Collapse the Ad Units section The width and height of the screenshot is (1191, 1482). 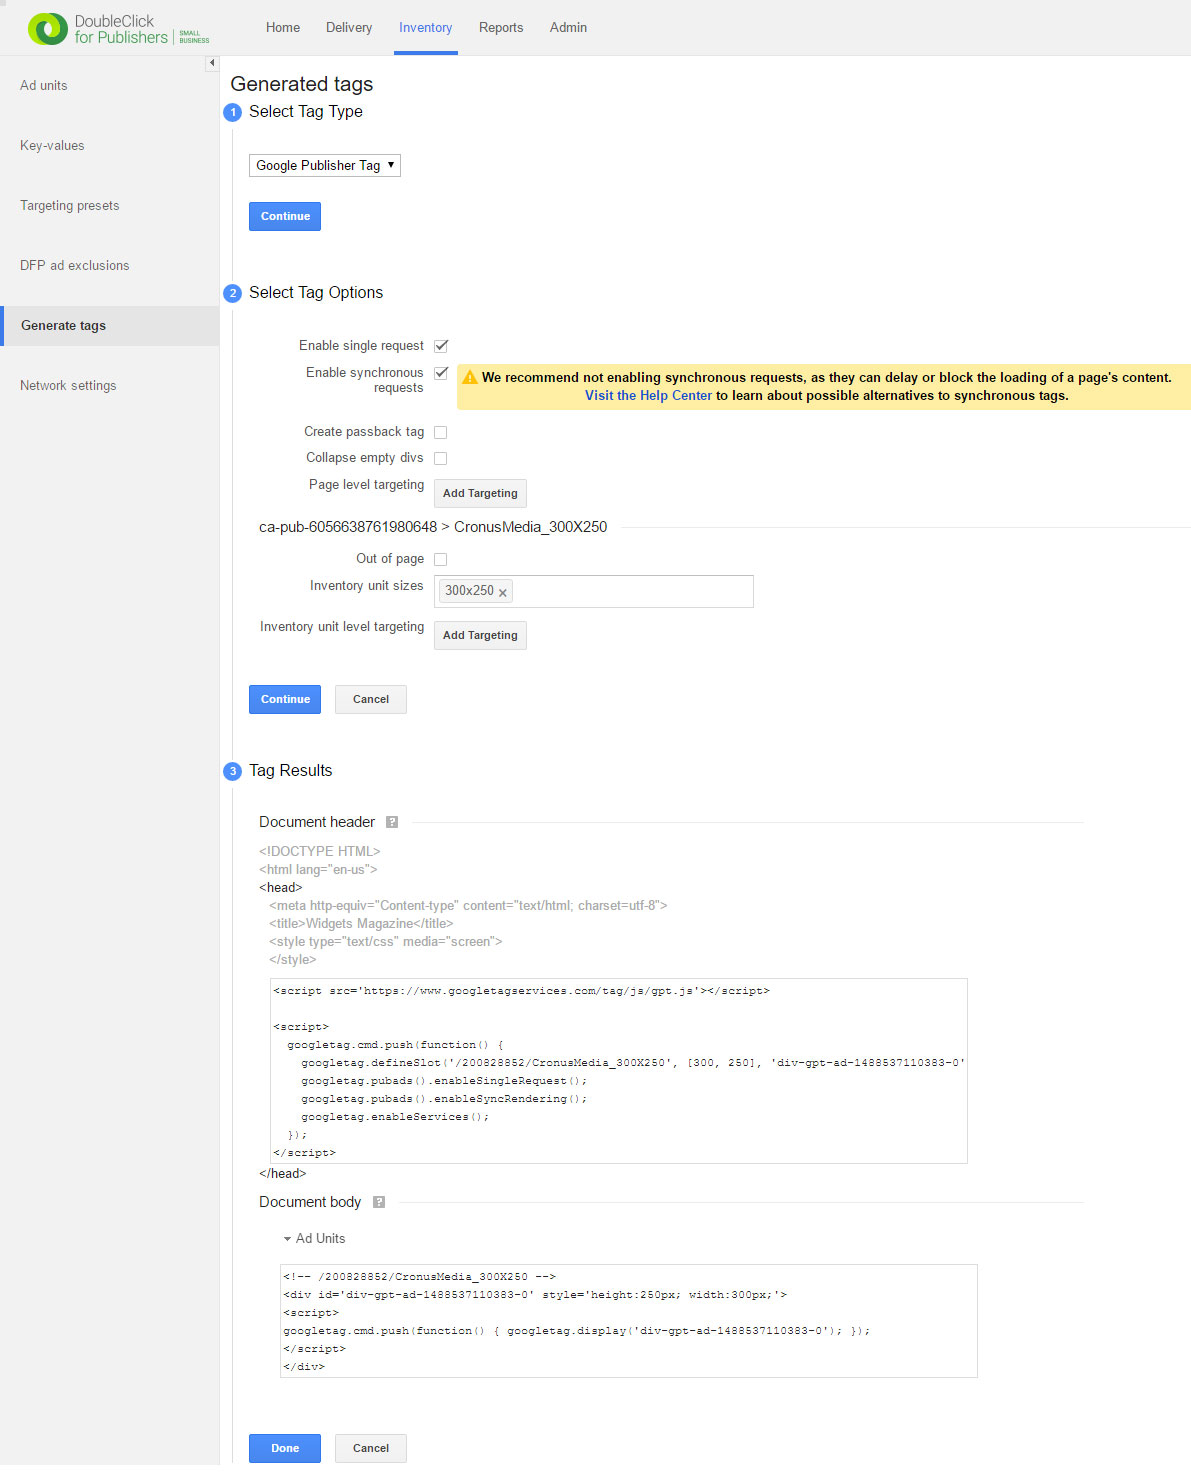[287, 1239]
